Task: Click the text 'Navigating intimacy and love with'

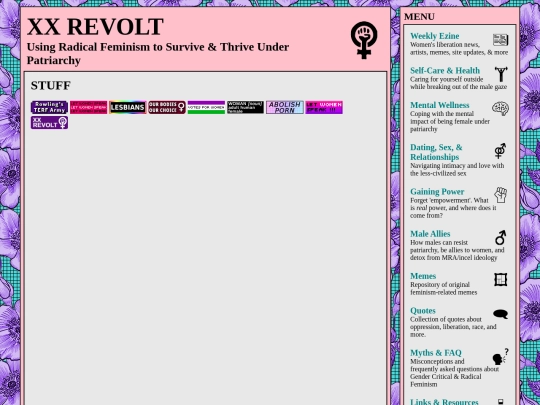Action: (x=457, y=166)
